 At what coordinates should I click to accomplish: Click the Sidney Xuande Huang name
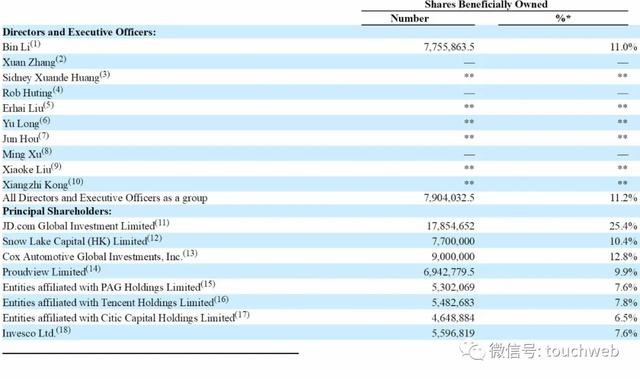point(56,77)
